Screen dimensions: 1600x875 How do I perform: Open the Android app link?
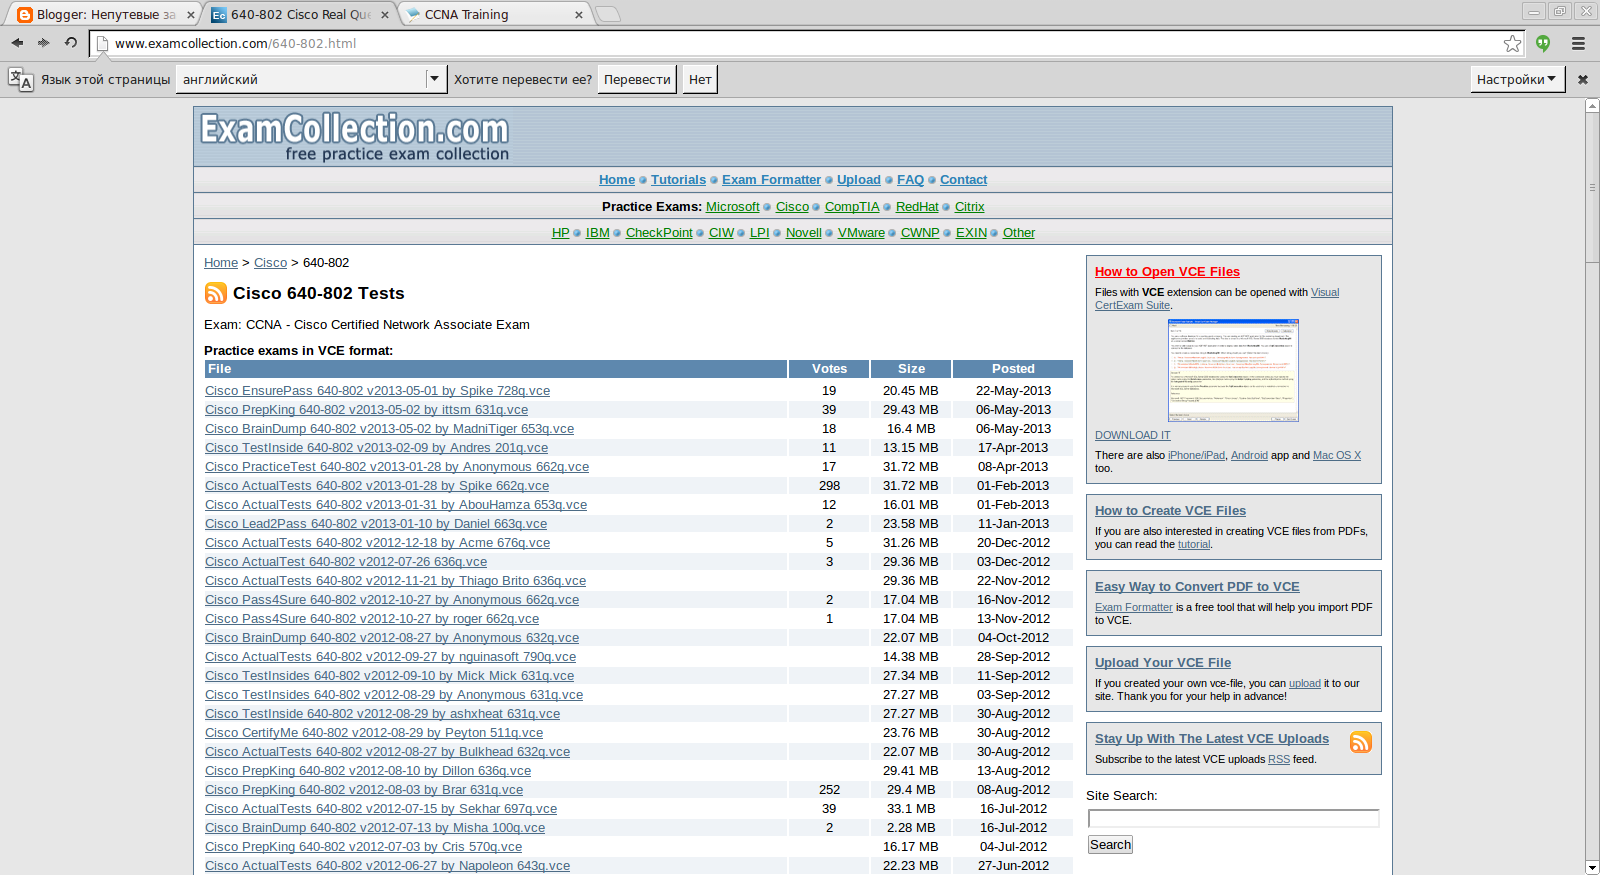coord(1249,456)
